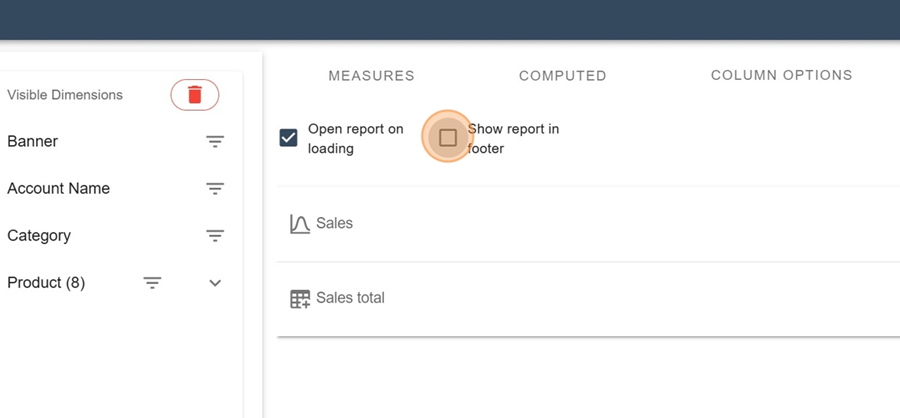Screen dimensions: 900x418
Task: Select the Category dimension label
Action: point(39,235)
